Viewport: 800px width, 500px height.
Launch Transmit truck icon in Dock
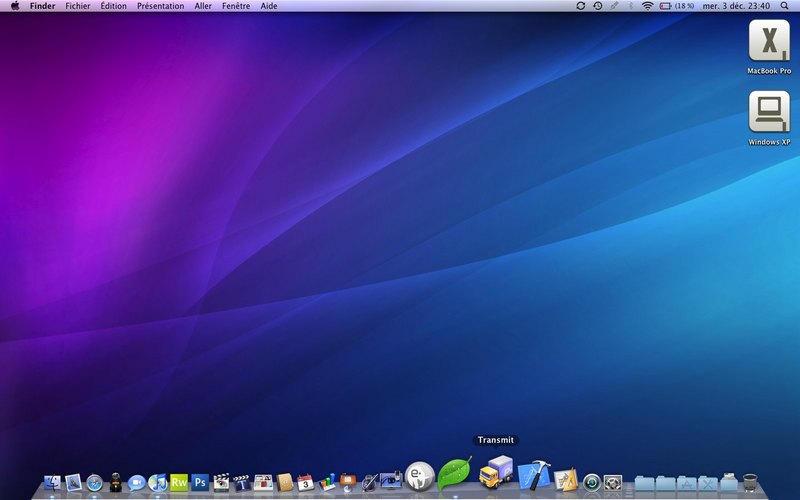click(496, 472)
